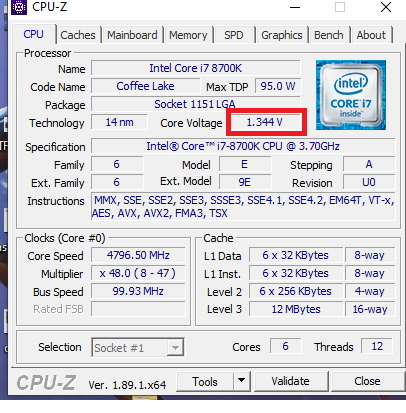The image size is (406, 413).
Task: Switch to the Caches tab
Action: point(78,35)
